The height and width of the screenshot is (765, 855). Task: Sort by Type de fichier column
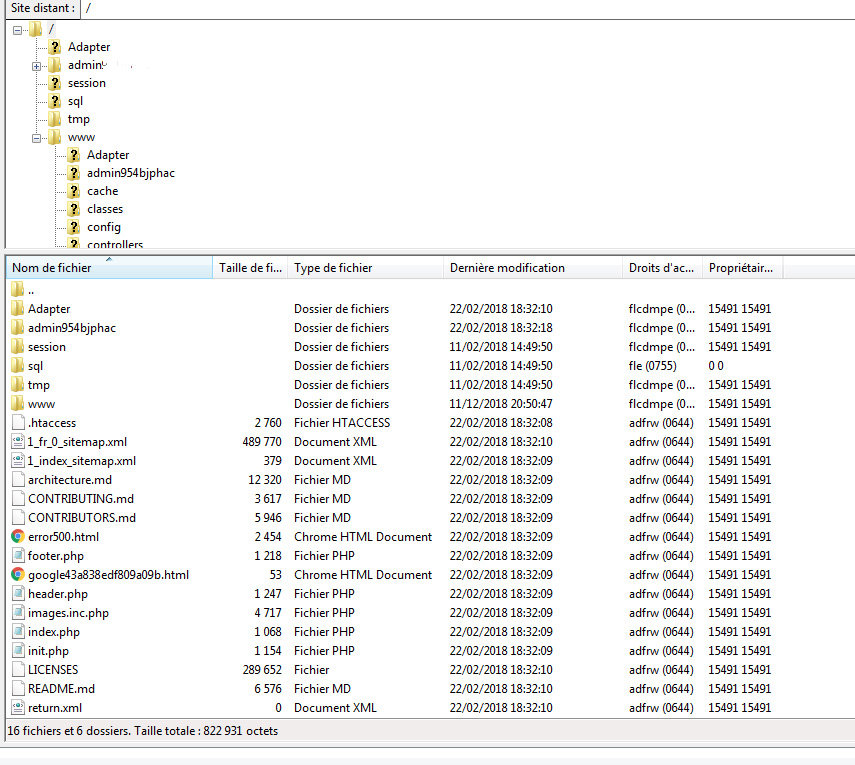point(366,268)
